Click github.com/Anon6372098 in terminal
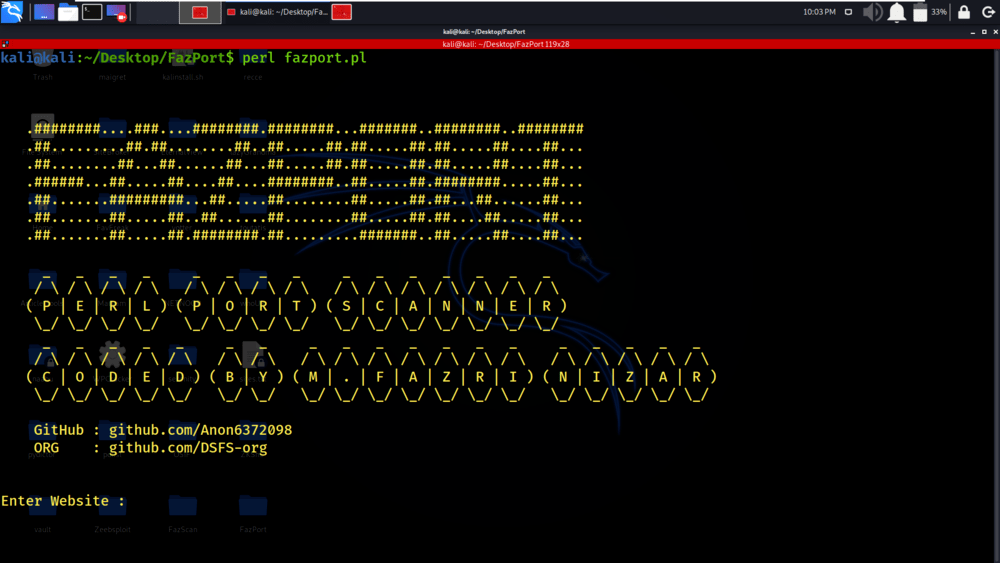The height and width of the screenshot is (563, 1000). 200,430
